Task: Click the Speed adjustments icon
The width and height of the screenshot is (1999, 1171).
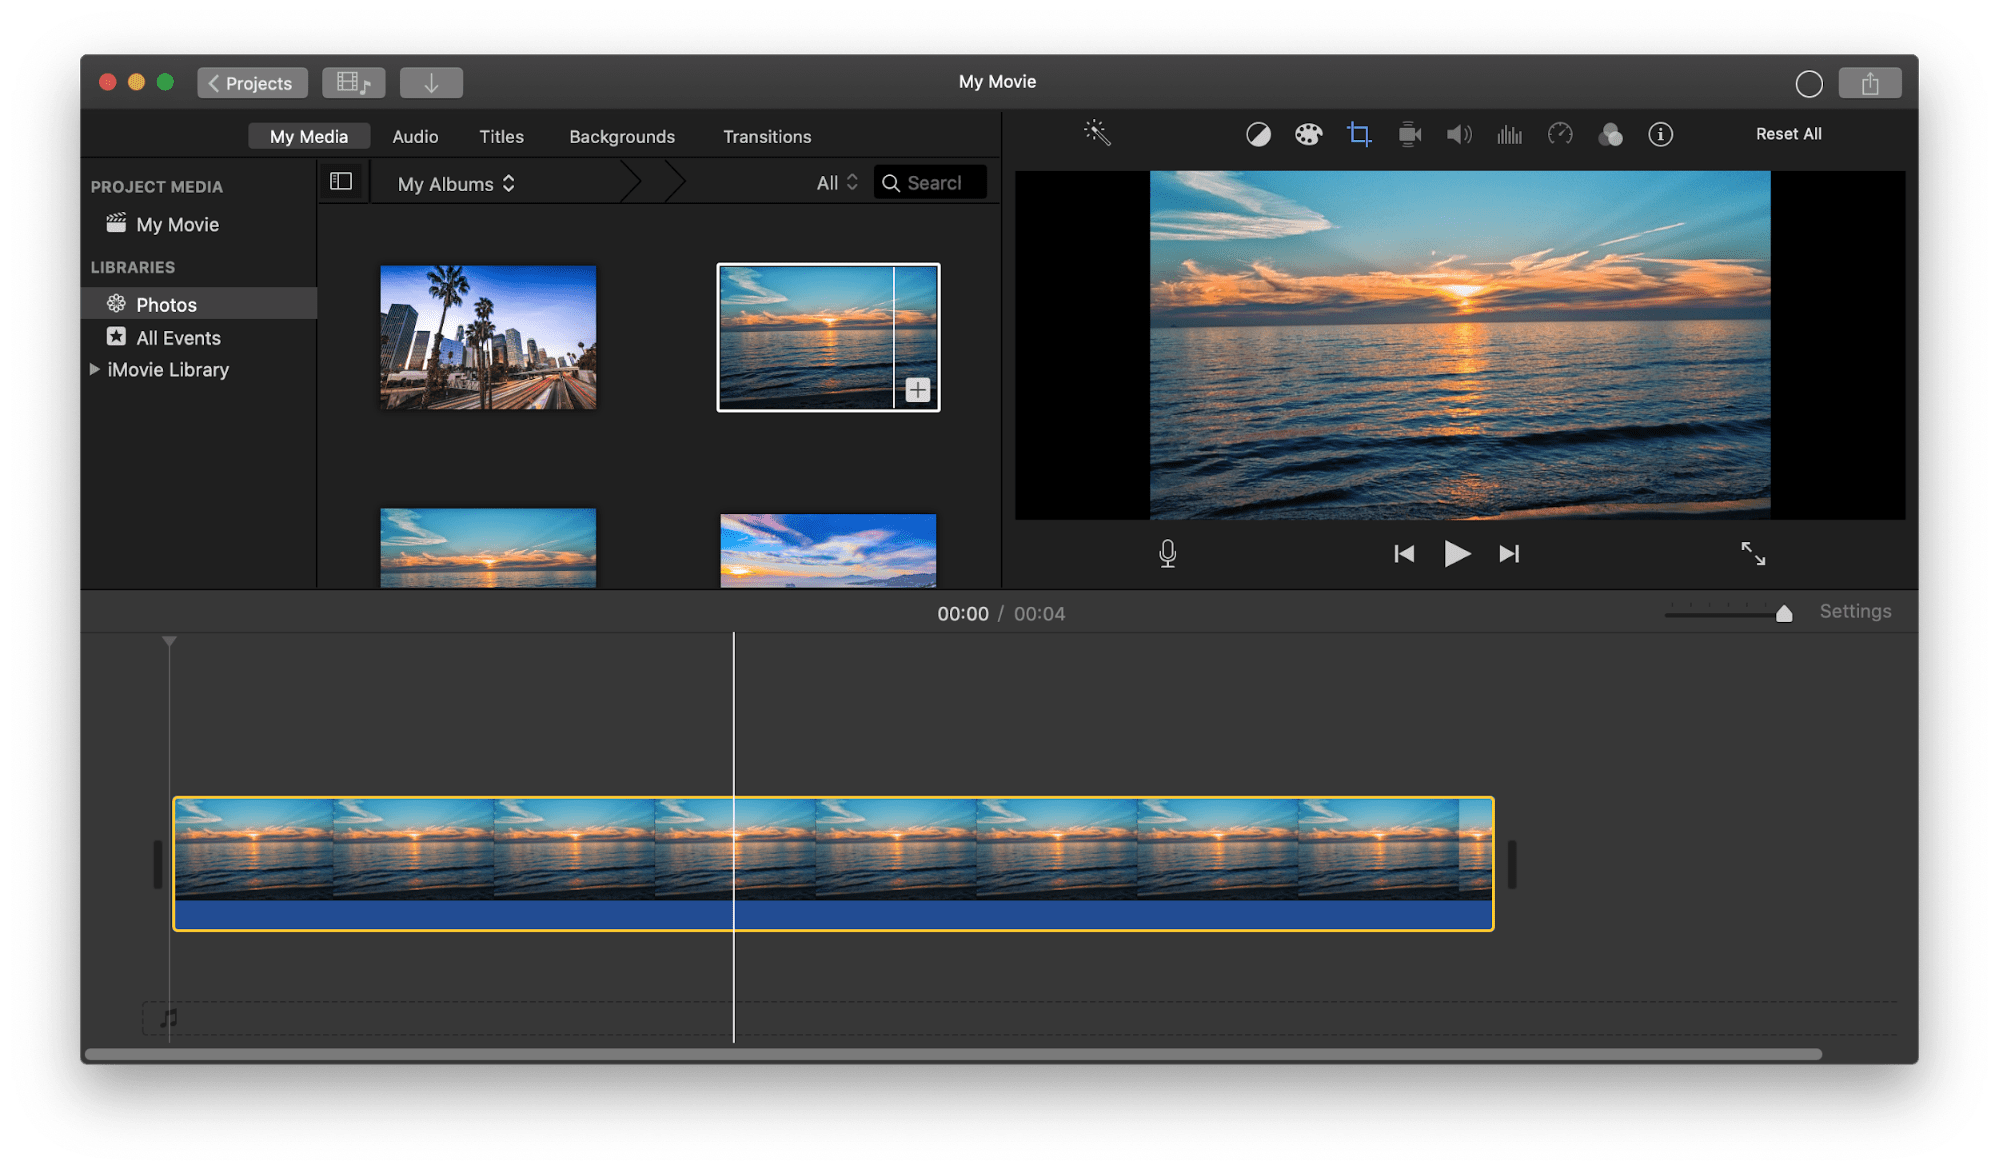Action: [1558, 132]
